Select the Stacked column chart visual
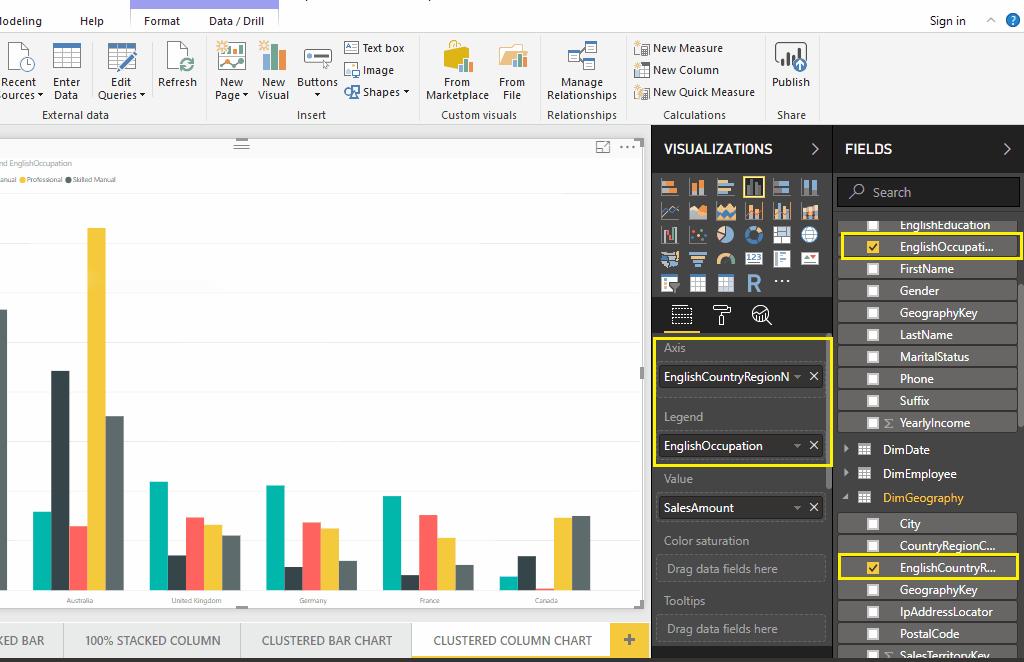The image size is (1024, 662). click(x=697, y=188)
